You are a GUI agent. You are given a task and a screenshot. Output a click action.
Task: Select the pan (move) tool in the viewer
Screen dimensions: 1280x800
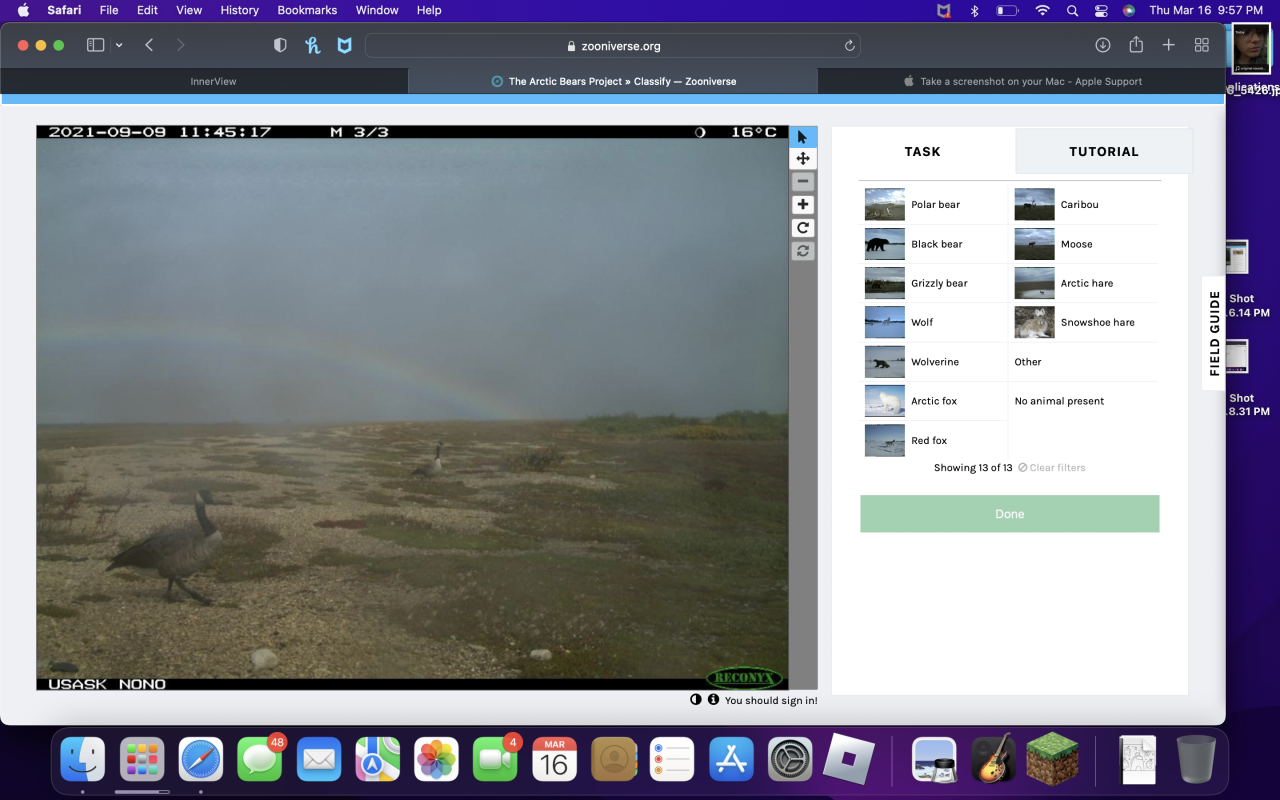pos(803,159)
